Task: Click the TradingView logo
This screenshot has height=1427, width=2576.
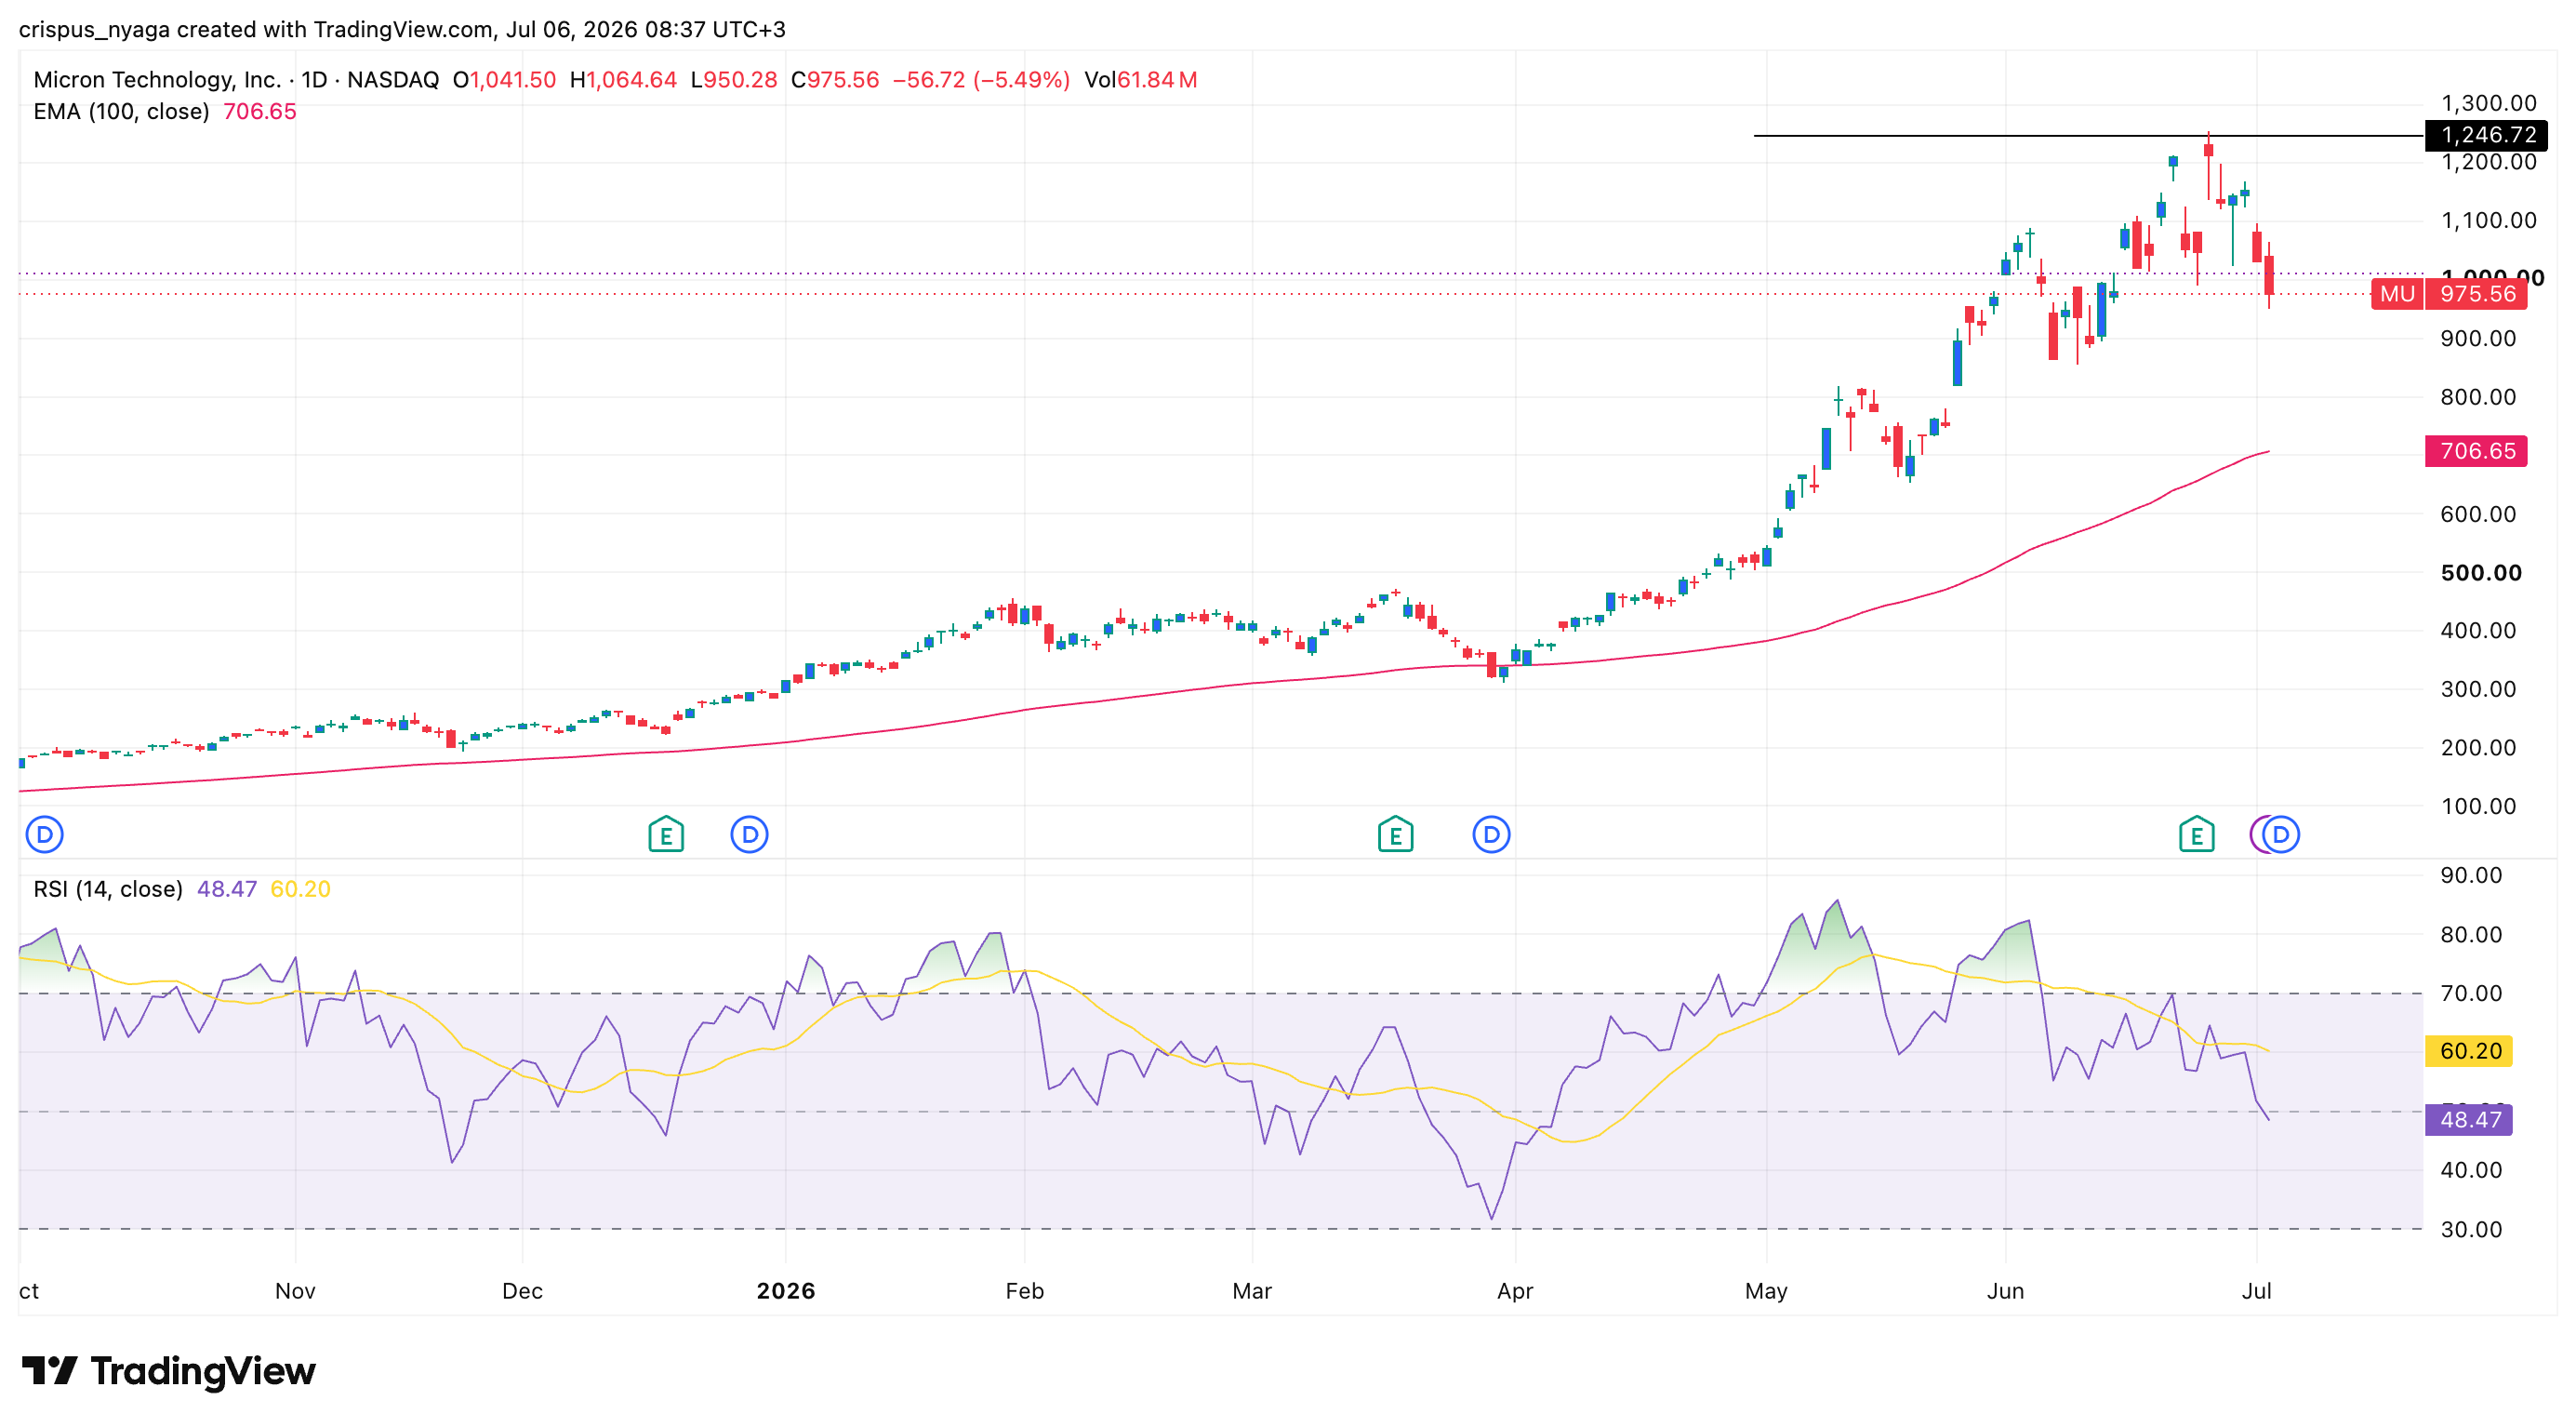Action: [168, 1371]
